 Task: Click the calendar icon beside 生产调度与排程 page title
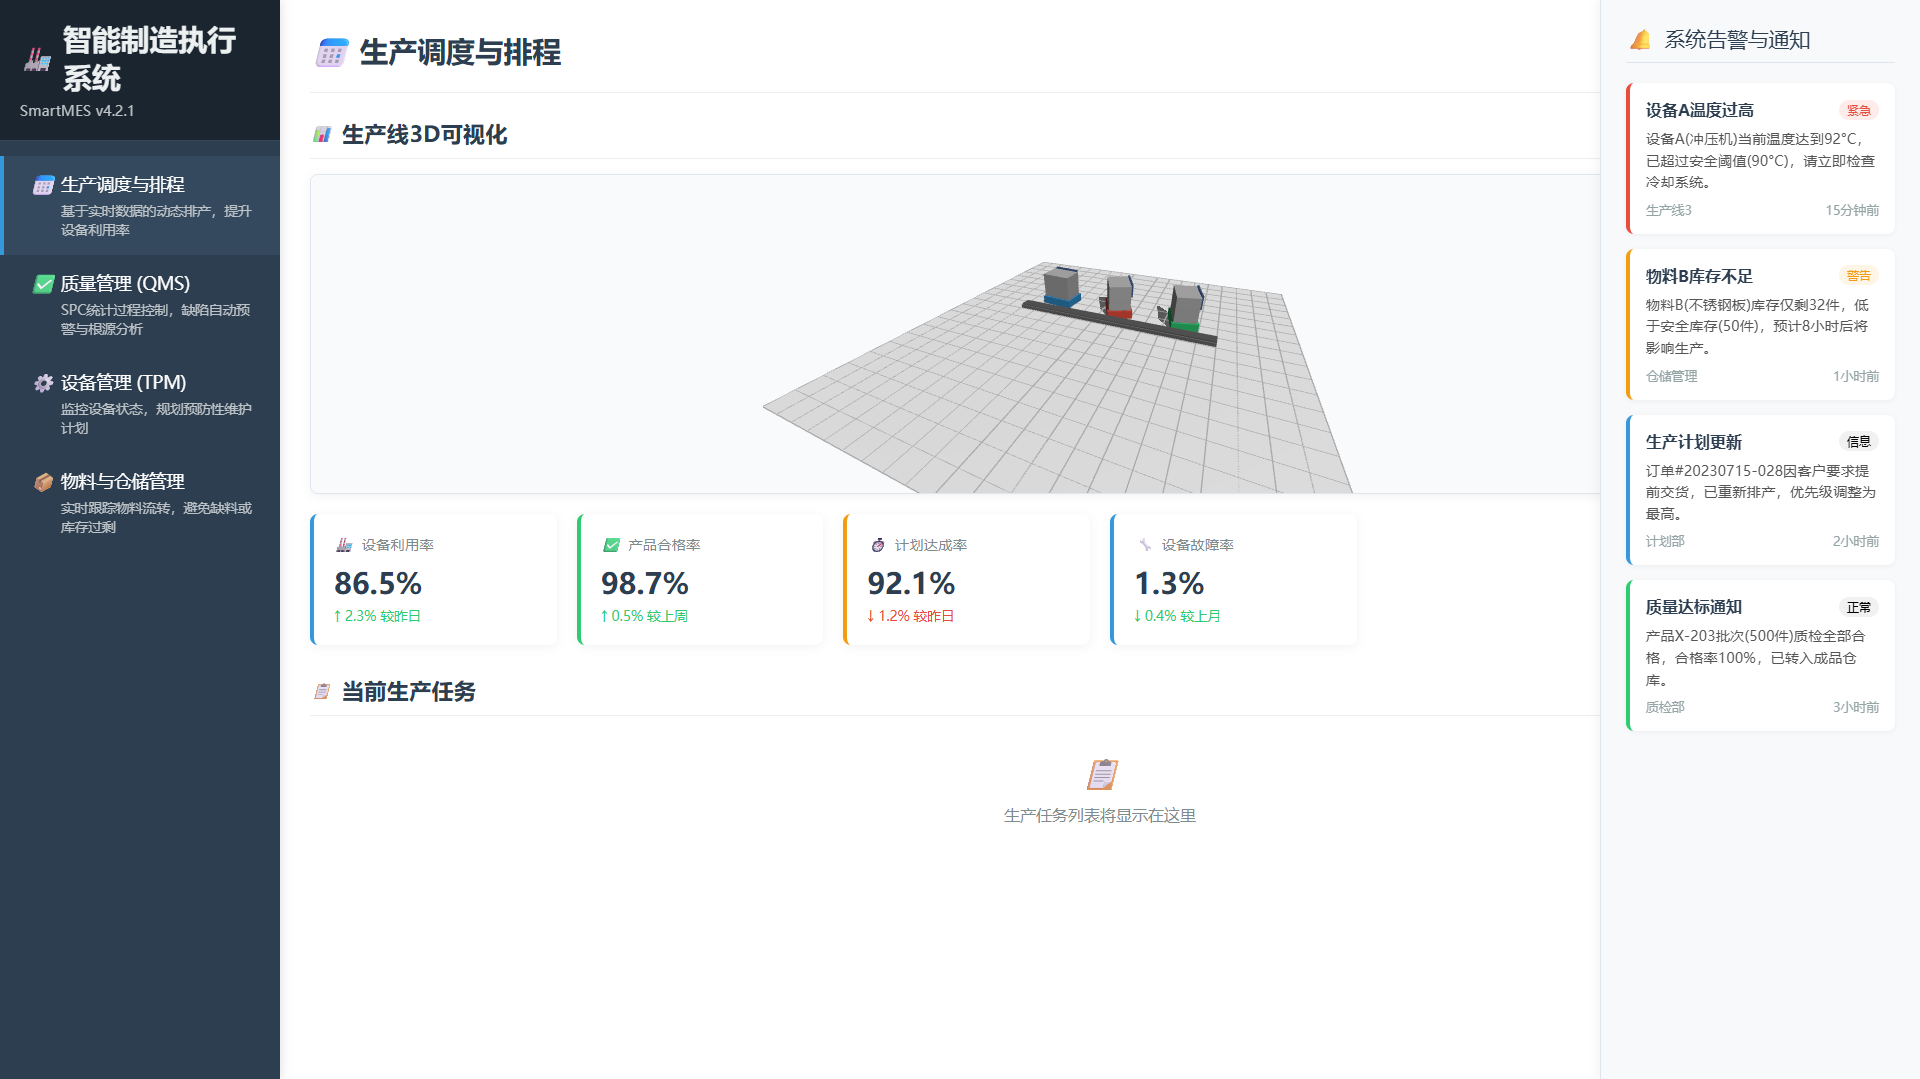pos(331,53)
